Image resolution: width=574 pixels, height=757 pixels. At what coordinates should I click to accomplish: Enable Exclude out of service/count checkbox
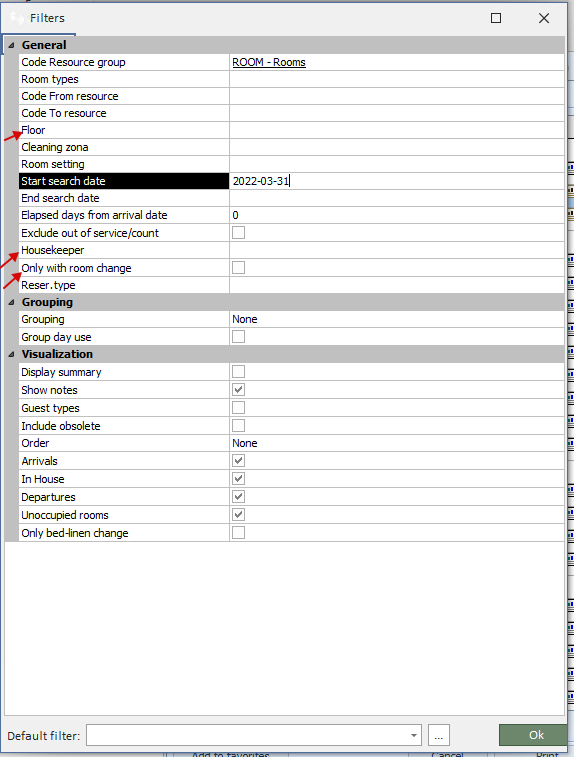coord(238,233)
